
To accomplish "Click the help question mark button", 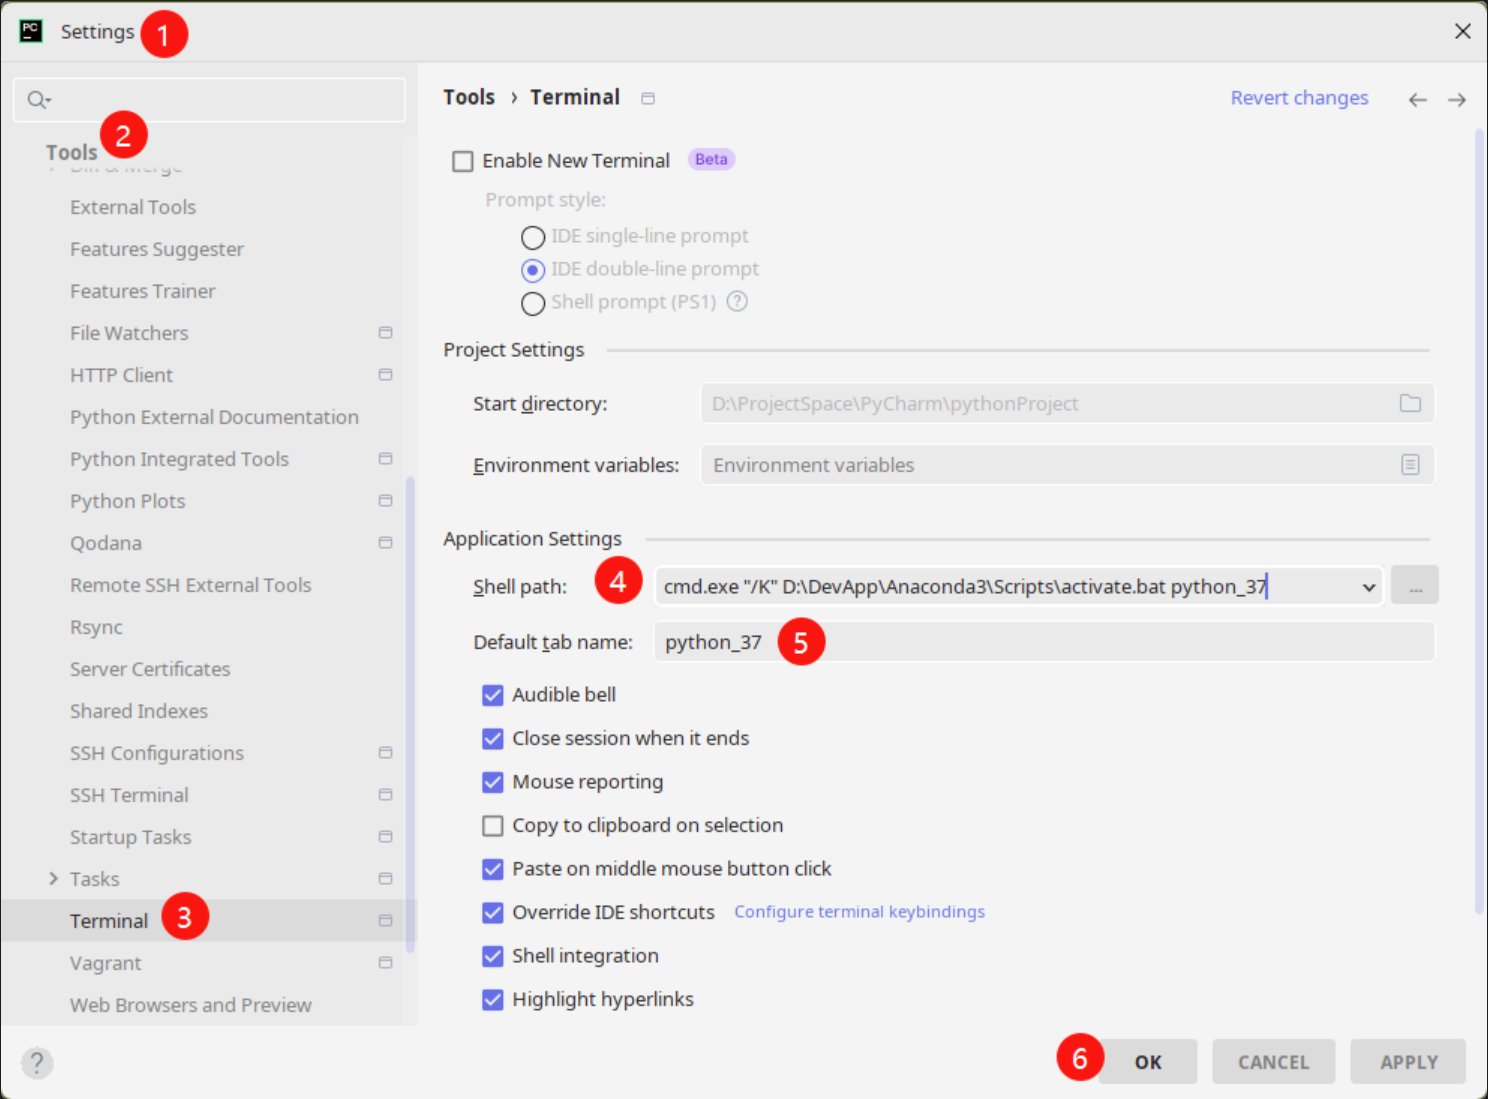I will [x=37, y=1062].
